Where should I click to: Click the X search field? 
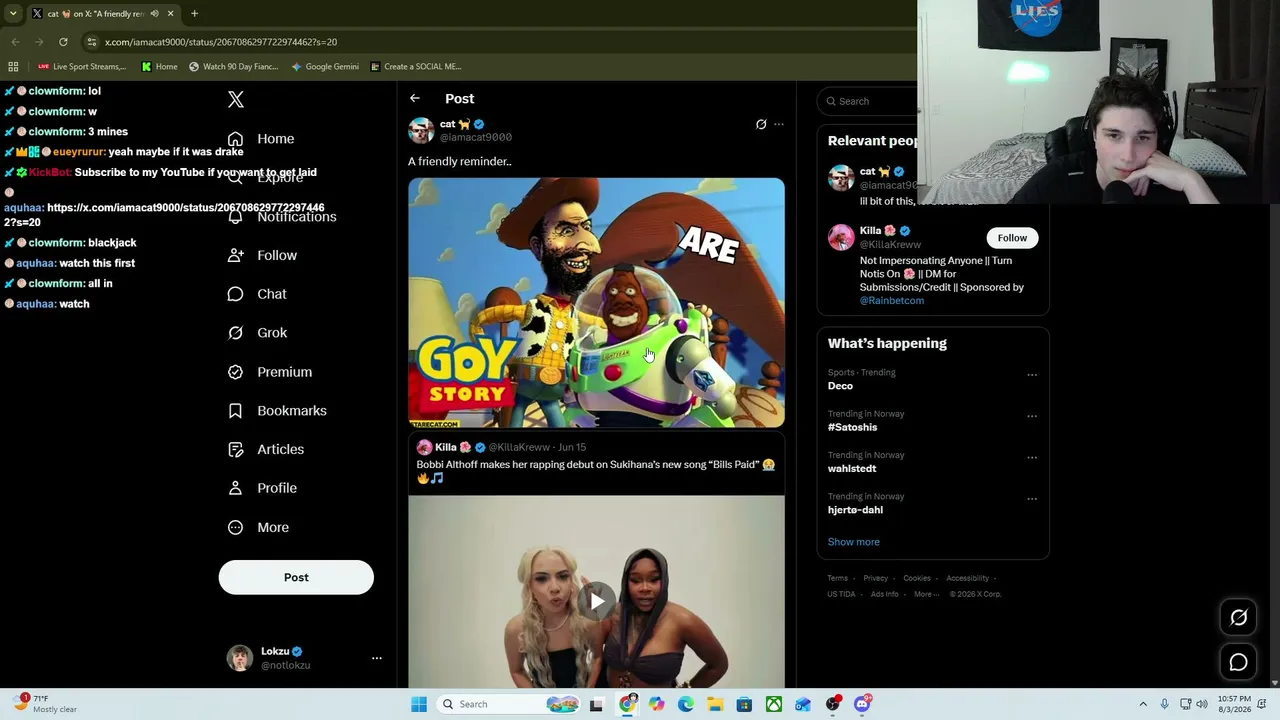[x=868, y=101]
